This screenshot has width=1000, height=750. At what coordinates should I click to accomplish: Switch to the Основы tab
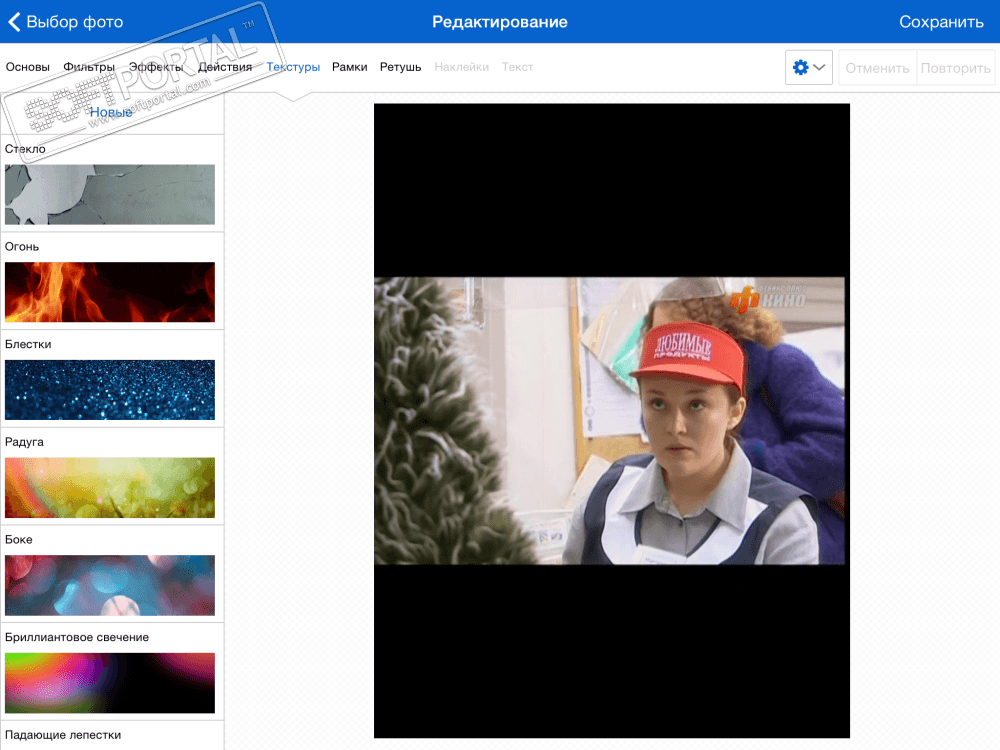(28, 67)
